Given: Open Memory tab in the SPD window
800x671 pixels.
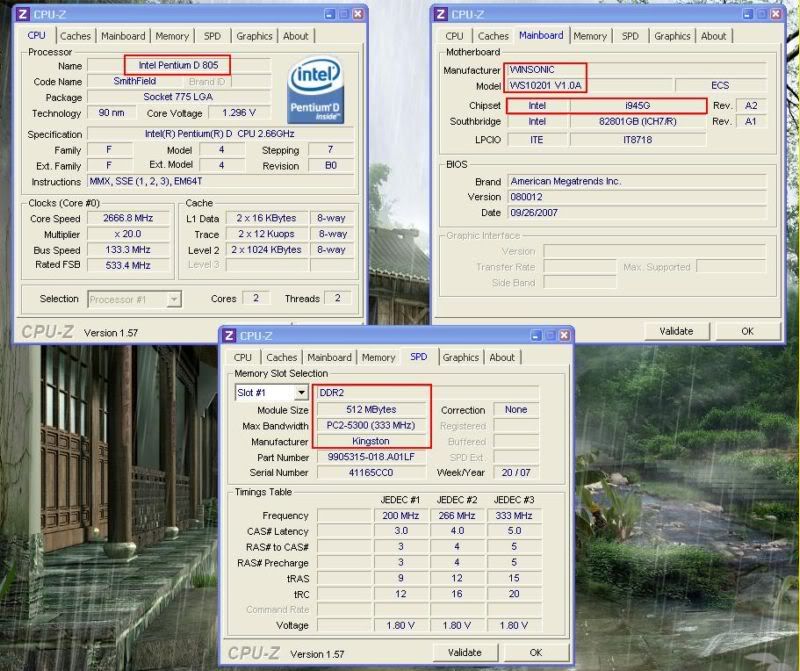Looking at the screenshot, I should pos(379,358).
